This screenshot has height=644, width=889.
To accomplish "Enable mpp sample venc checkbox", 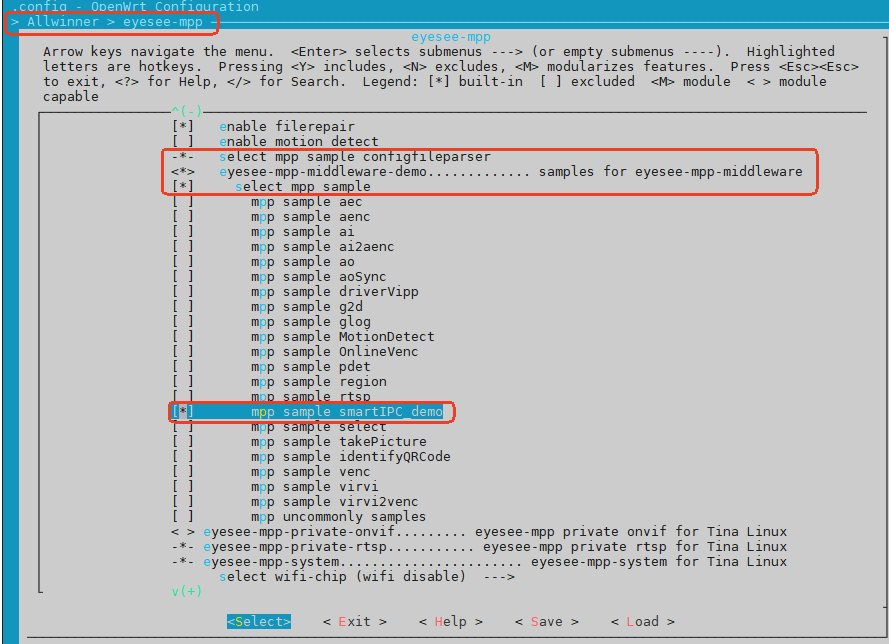I will pyautogui.click(x=183, y=472).
